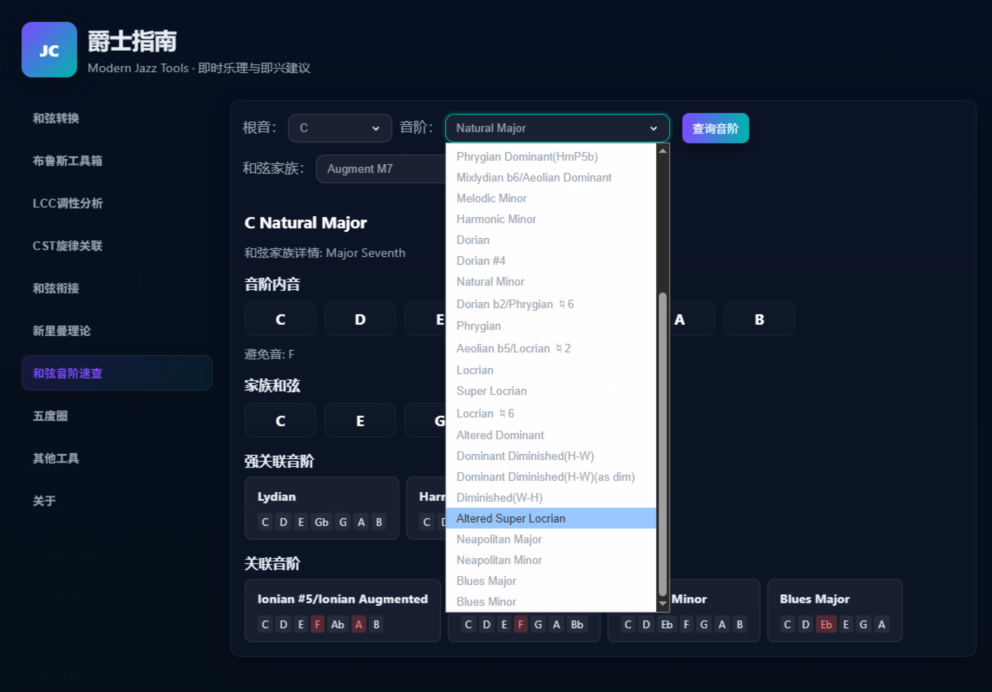This screenshot has height=692, width=992.
Task: Click the dropdown list scrollbar thumb
Action: pyautogui.click(x=662, y=444)
